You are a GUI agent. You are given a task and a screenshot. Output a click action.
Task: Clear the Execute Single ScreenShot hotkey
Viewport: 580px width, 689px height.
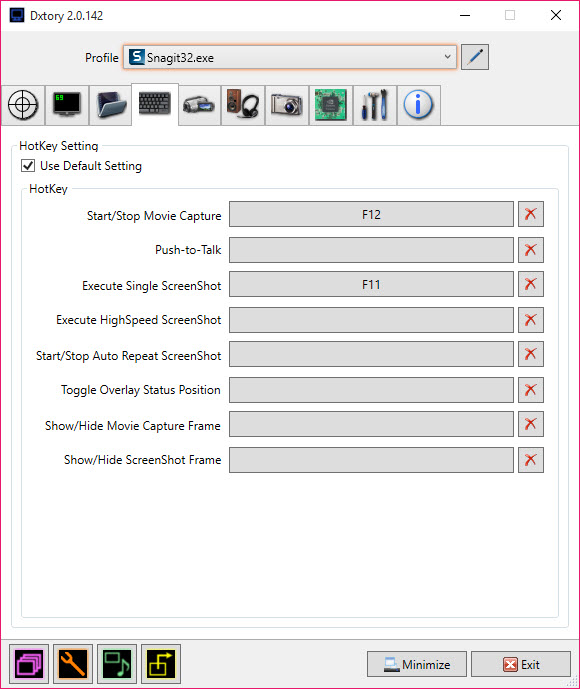click(531, 284)
